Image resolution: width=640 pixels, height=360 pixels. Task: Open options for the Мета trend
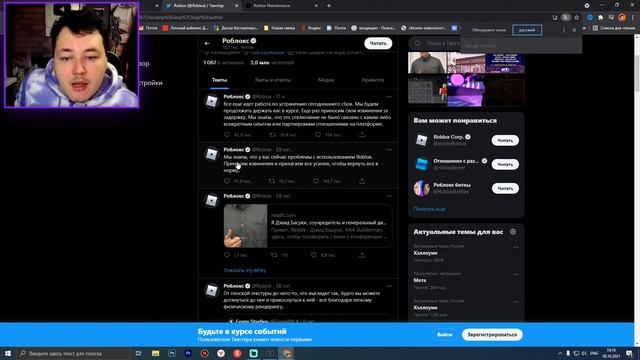click(x=516, y=275)
